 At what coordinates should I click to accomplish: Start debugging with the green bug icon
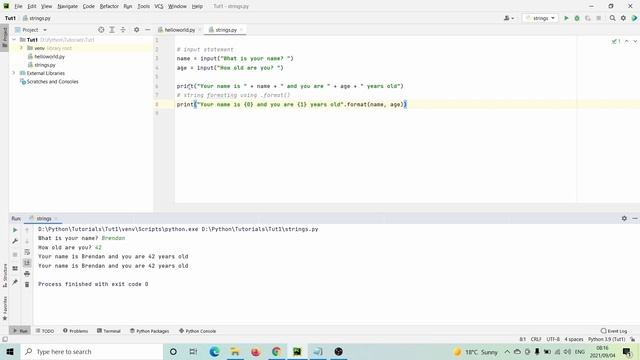[577, 18]
